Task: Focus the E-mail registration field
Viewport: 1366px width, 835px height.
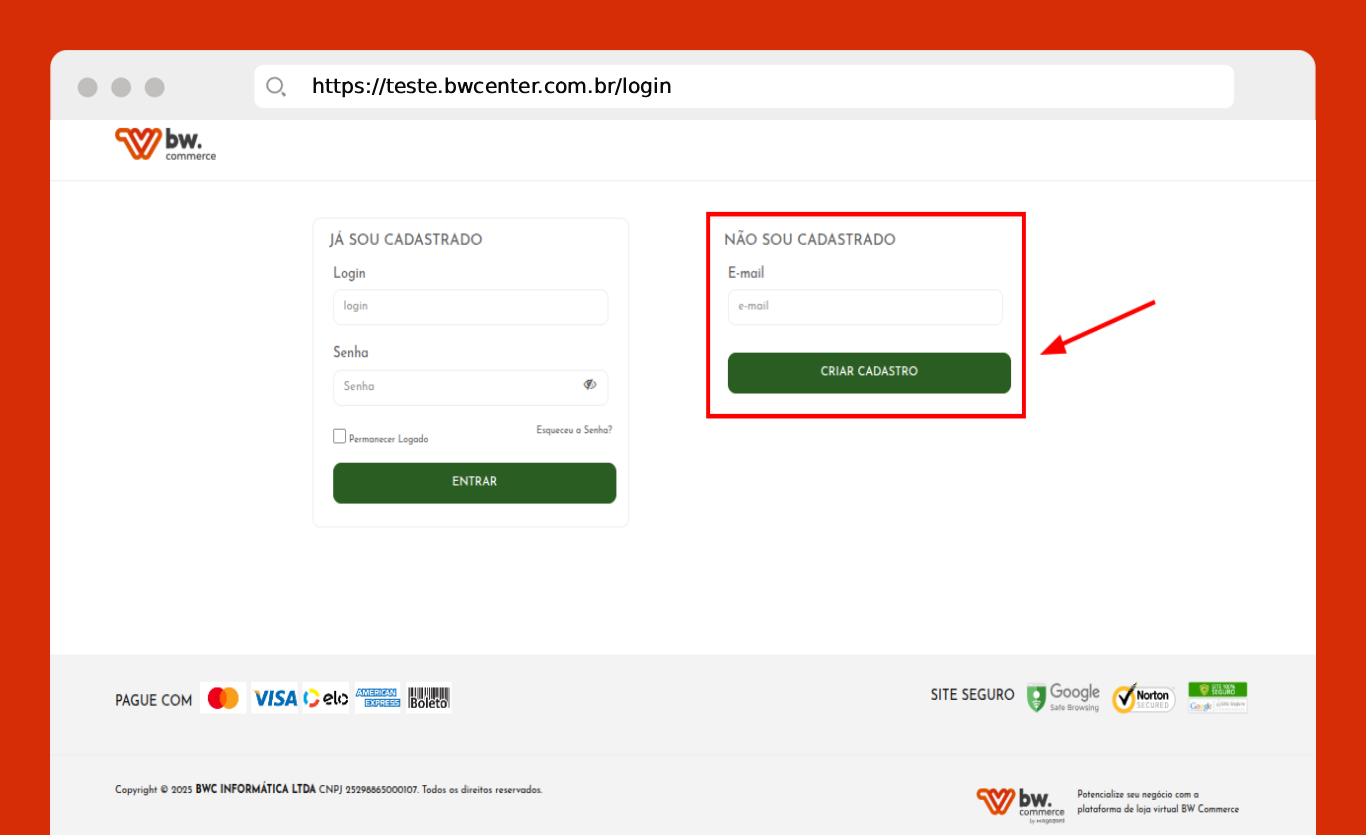Action: click(865, 307)
